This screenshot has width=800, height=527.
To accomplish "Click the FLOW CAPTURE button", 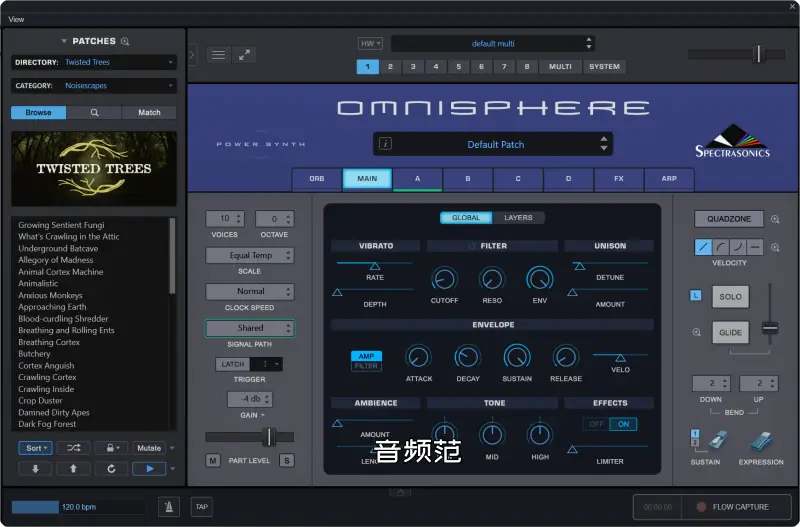I will click(732, 507).
